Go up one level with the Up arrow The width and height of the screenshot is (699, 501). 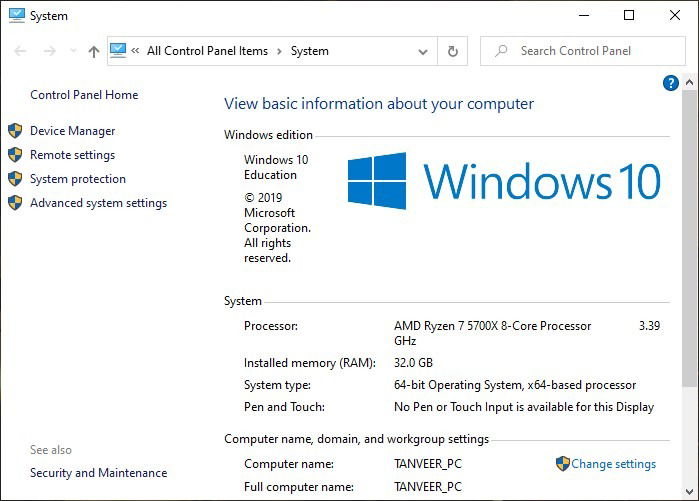94,52
